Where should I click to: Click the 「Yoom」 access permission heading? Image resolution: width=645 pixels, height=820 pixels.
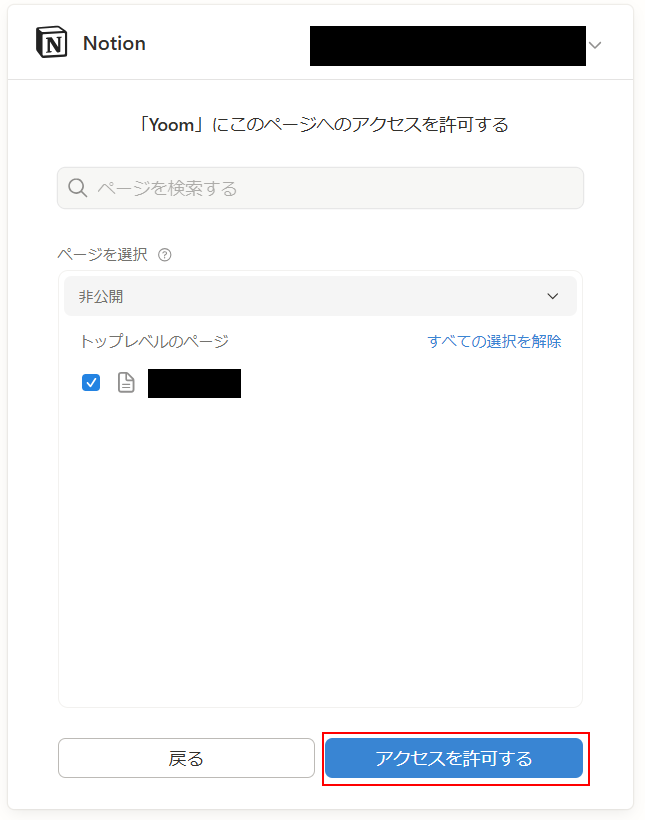click(323, 125)
